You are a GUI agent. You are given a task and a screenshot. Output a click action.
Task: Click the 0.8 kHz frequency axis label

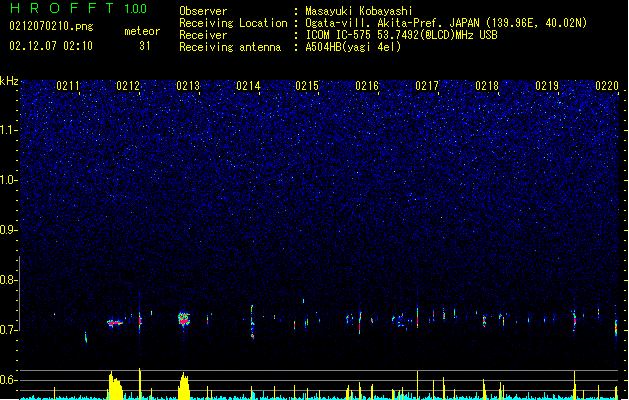(8, 280)
